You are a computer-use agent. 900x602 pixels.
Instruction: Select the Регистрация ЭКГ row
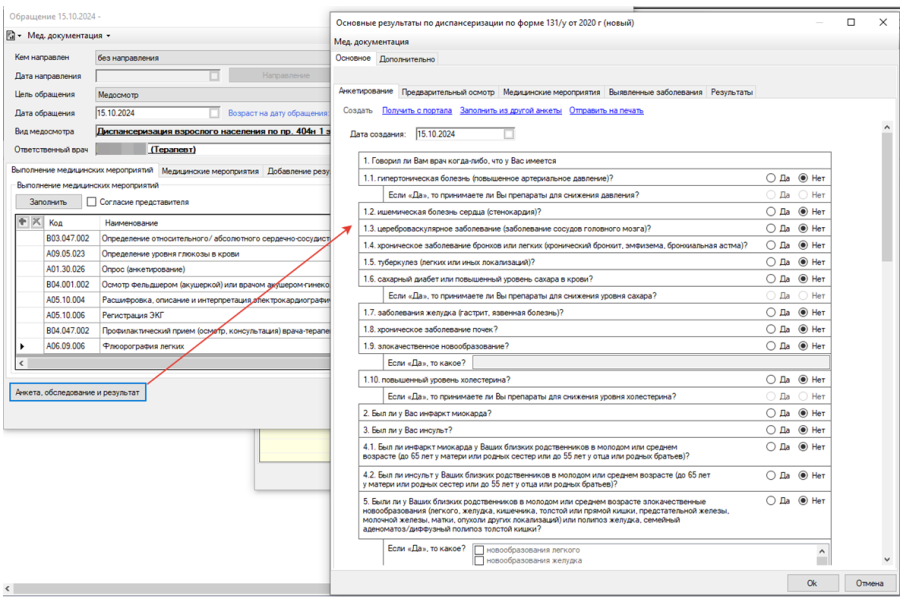(173, 315)
